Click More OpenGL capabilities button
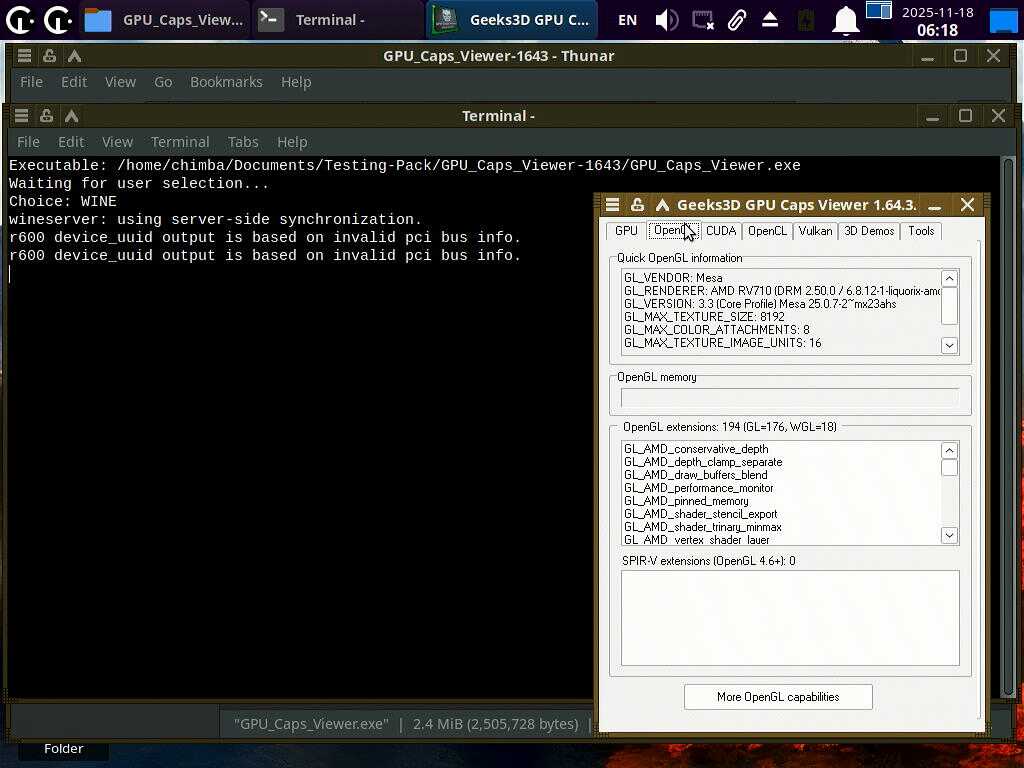The width and height of the screenshot is (1024, 768). point(778,697)
